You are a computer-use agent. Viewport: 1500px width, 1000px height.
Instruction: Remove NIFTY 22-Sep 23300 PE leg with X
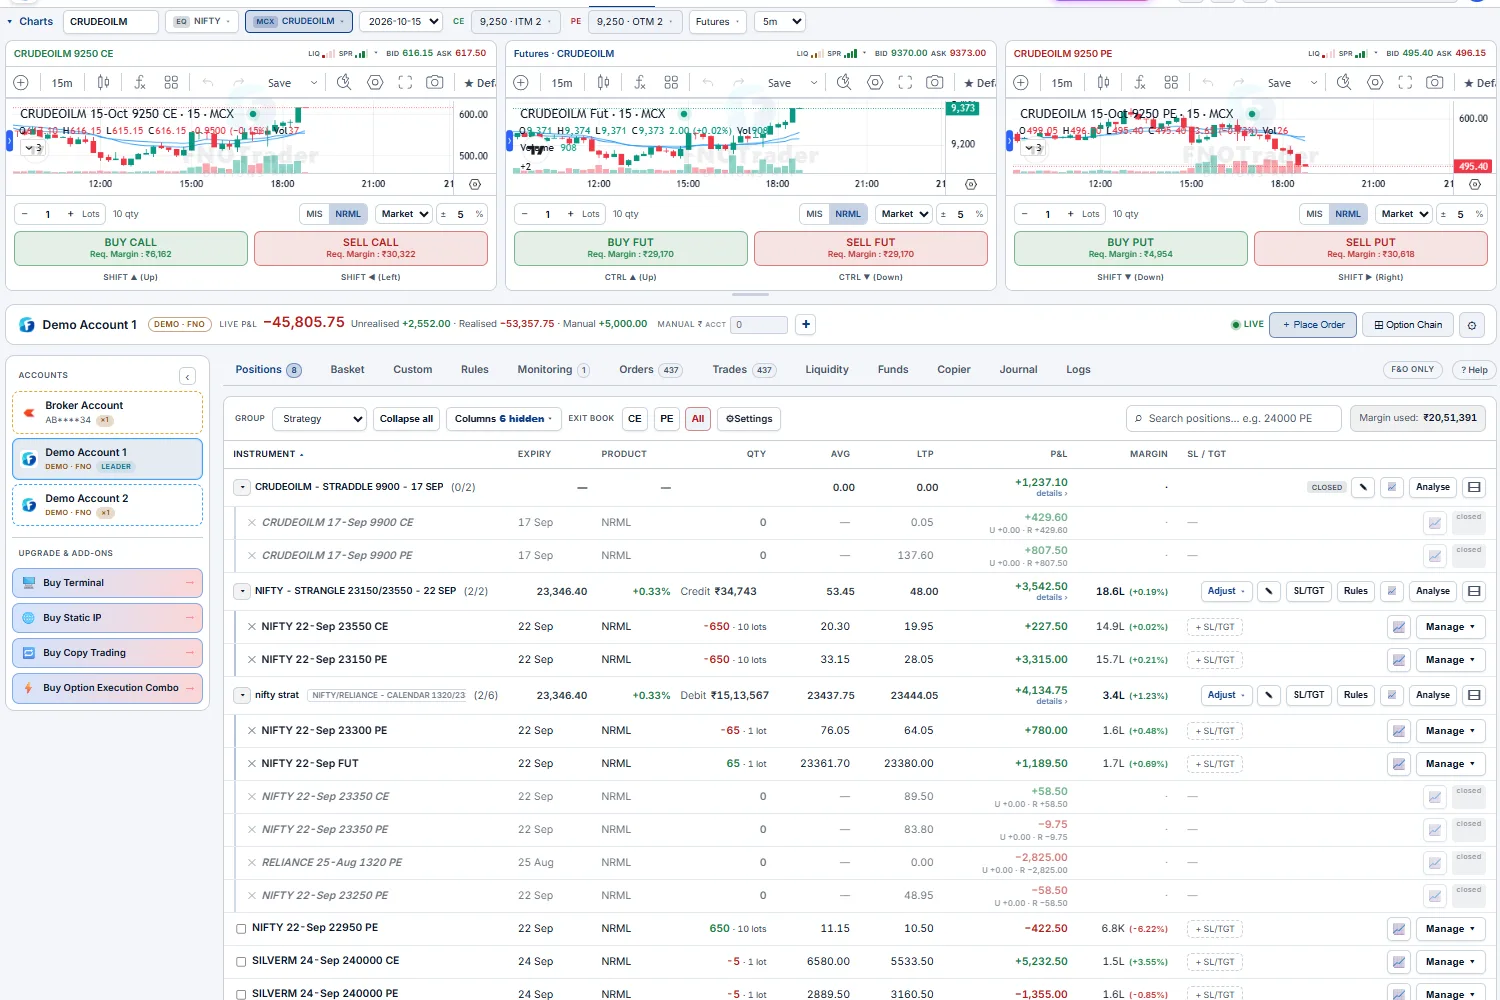252,731
